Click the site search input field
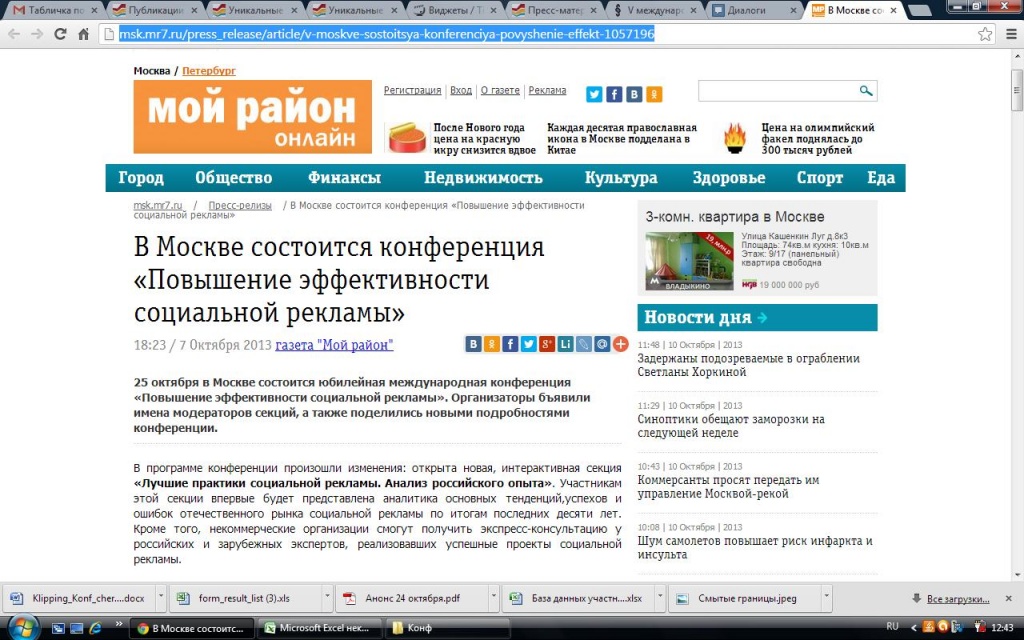1024x640 pixels. (x=777, y=91)
